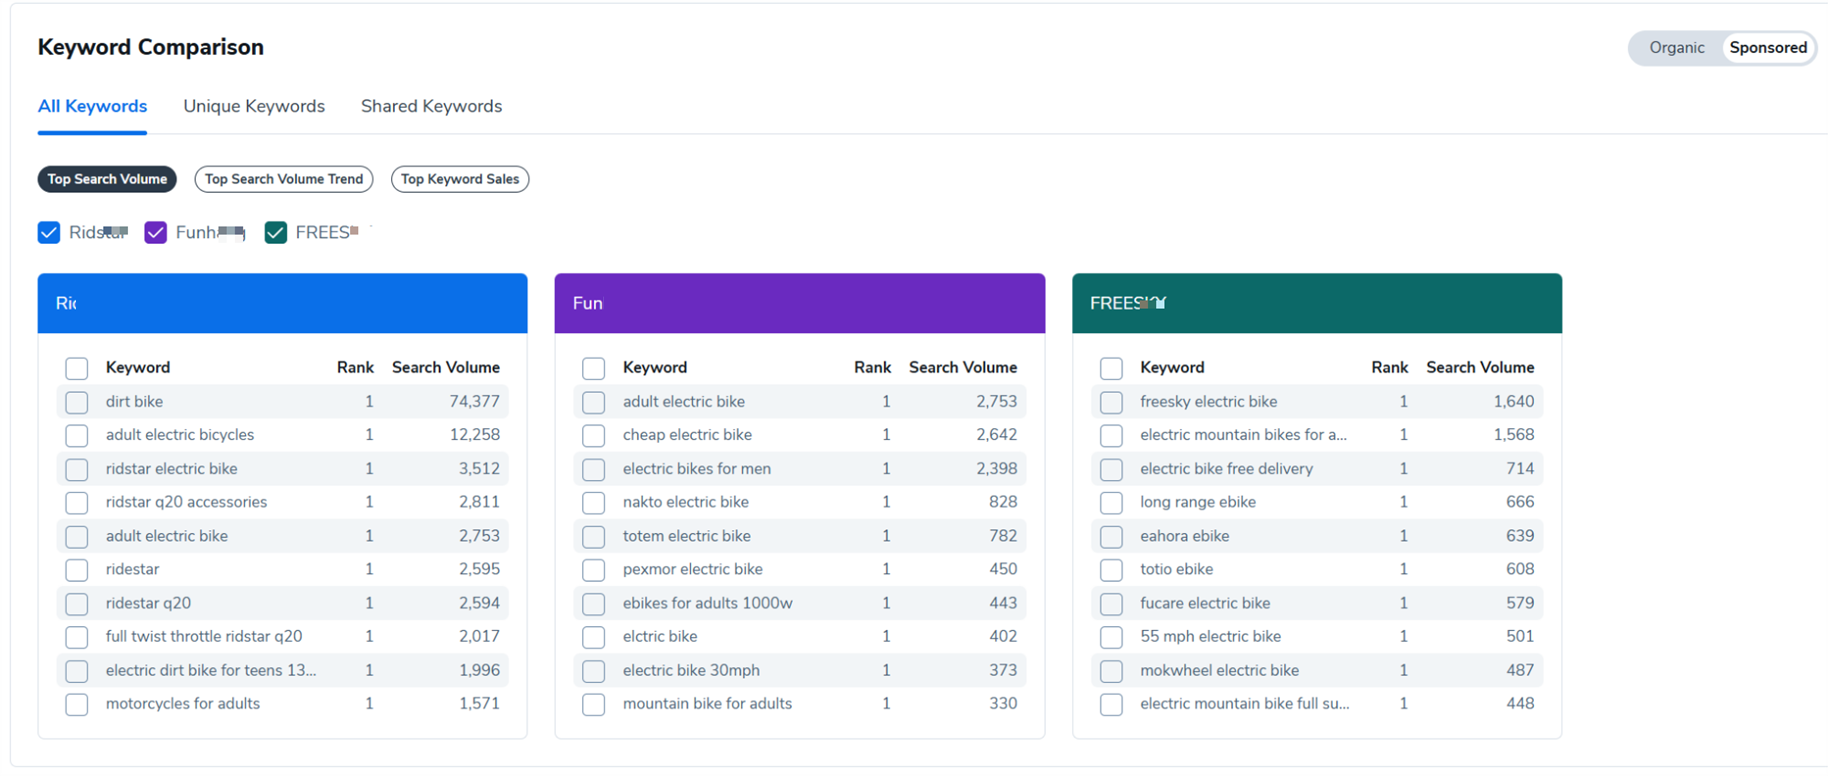Check select-all box in blue table header
Screen dimensions: 1828x776
coord(77,368)
